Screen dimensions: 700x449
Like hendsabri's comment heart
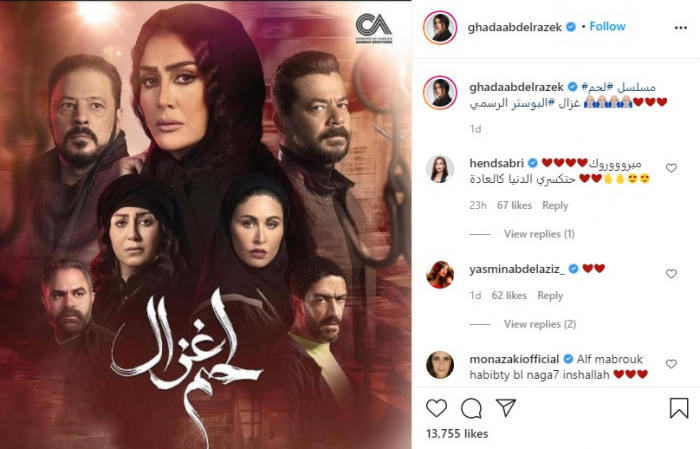[671, 168]
